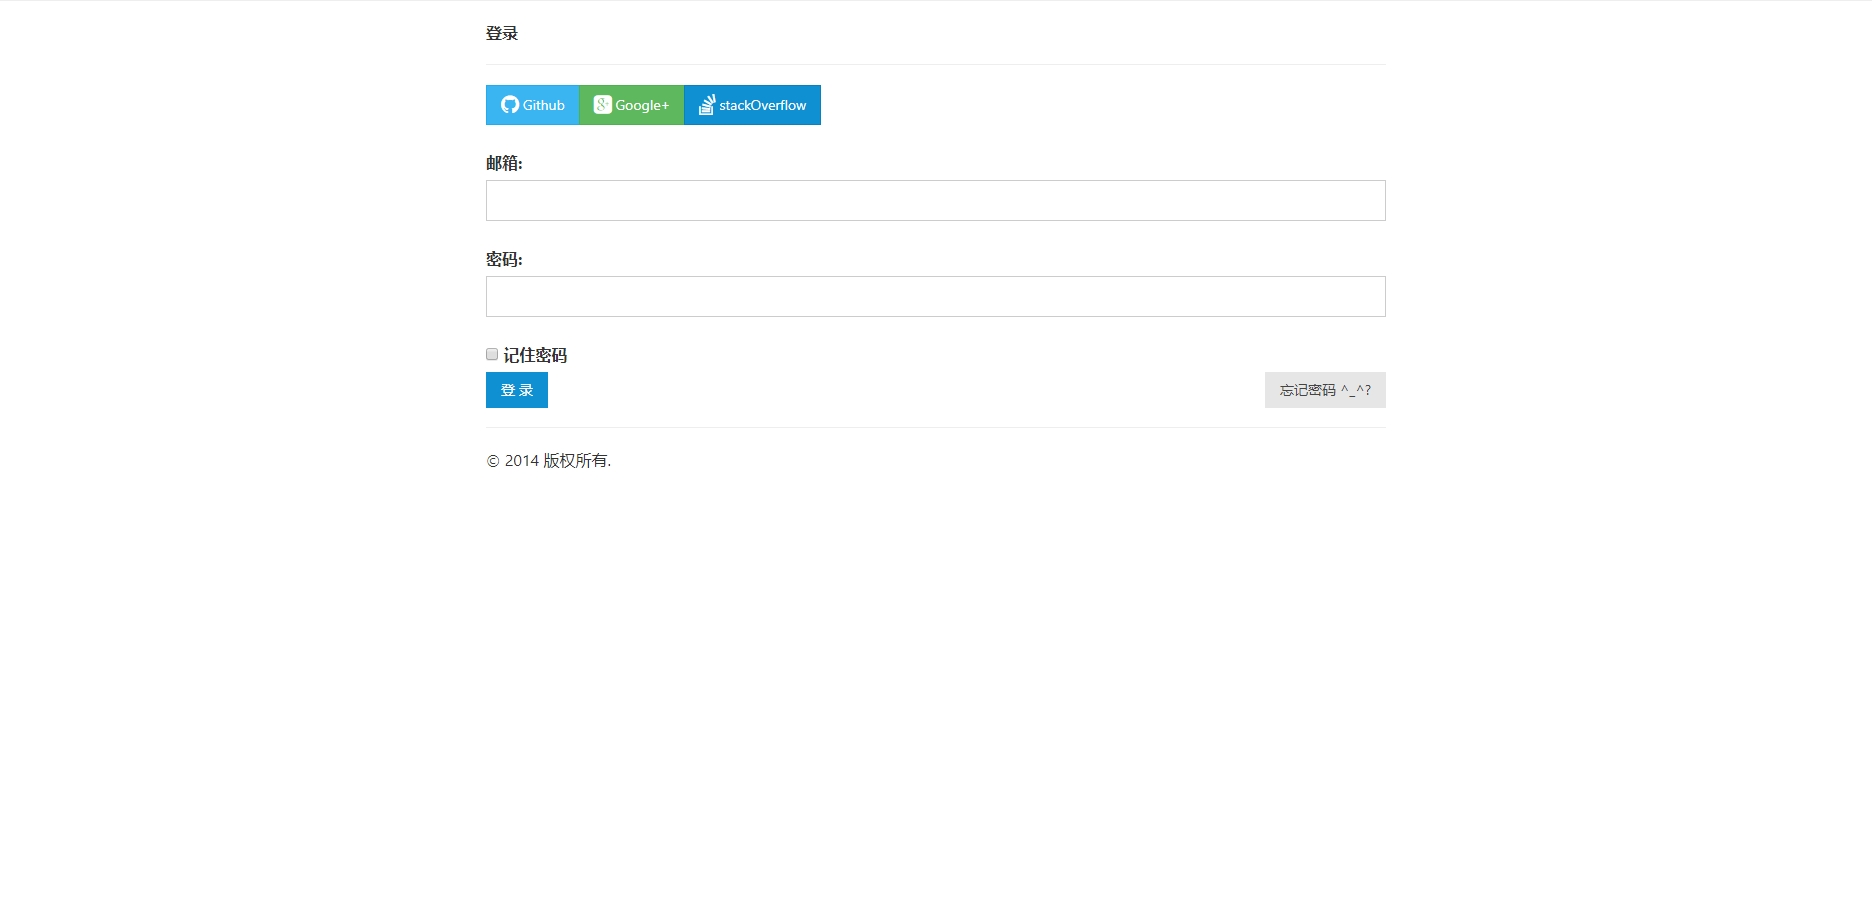Click the 密码 password input field
The height and width of the screenshot is (909, 1872).
(935, 296)
